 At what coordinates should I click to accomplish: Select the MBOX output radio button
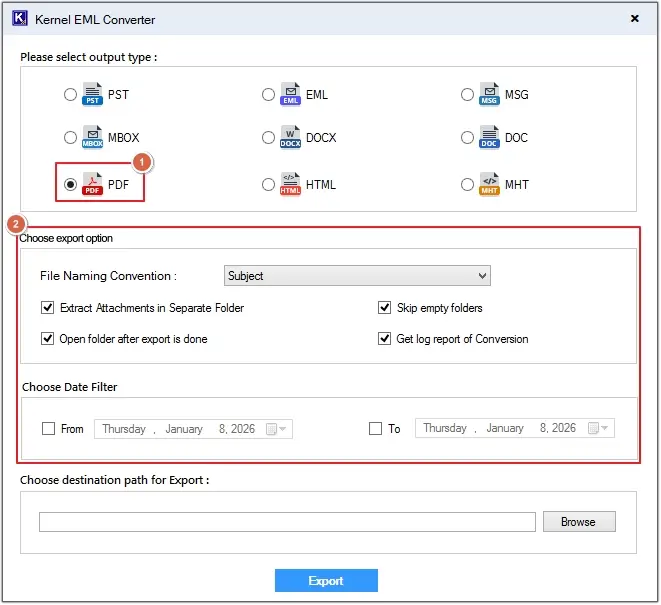(x=70, y=137)
